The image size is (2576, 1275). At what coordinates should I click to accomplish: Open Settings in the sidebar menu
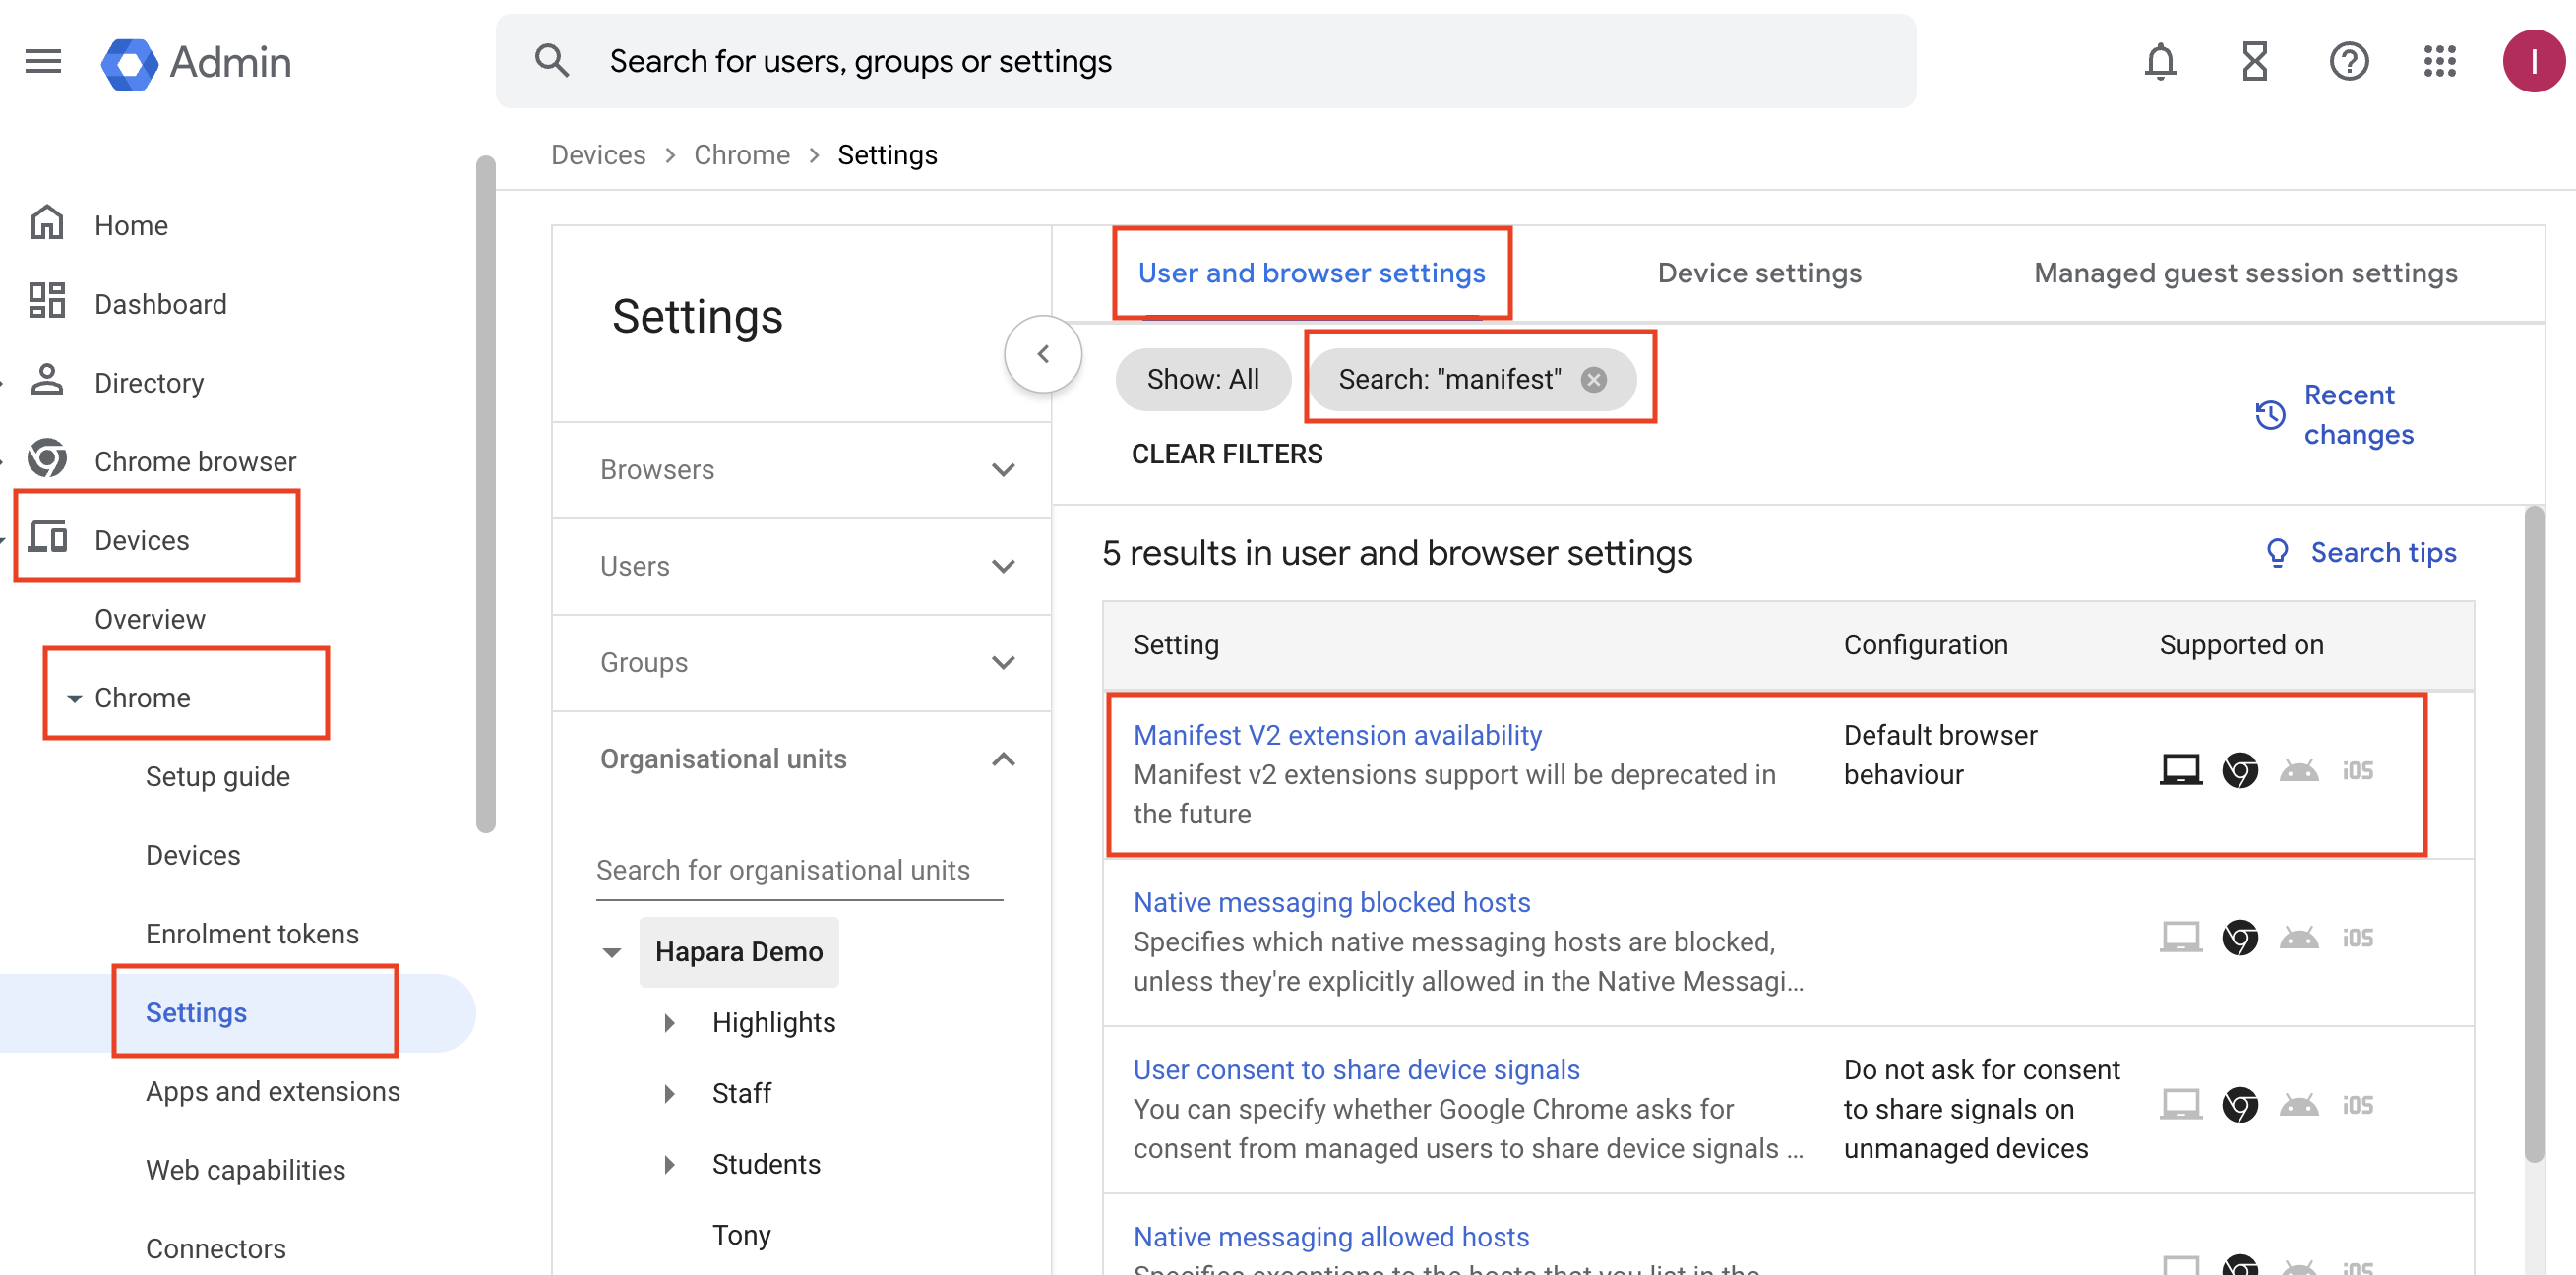[196, 1012]
